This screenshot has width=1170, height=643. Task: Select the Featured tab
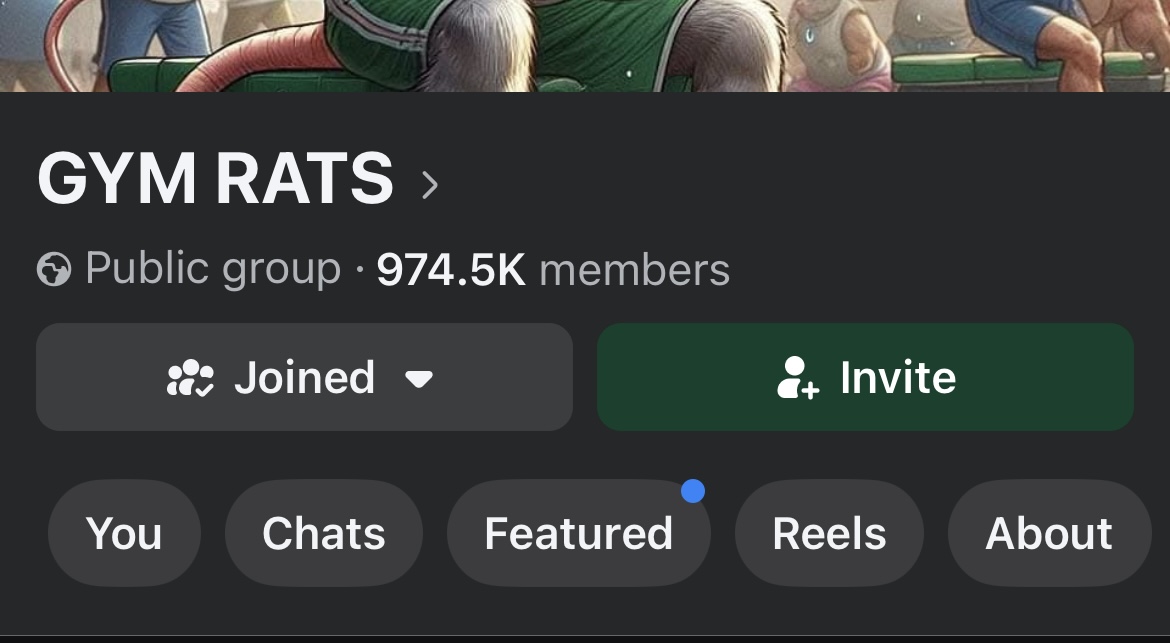578,533
